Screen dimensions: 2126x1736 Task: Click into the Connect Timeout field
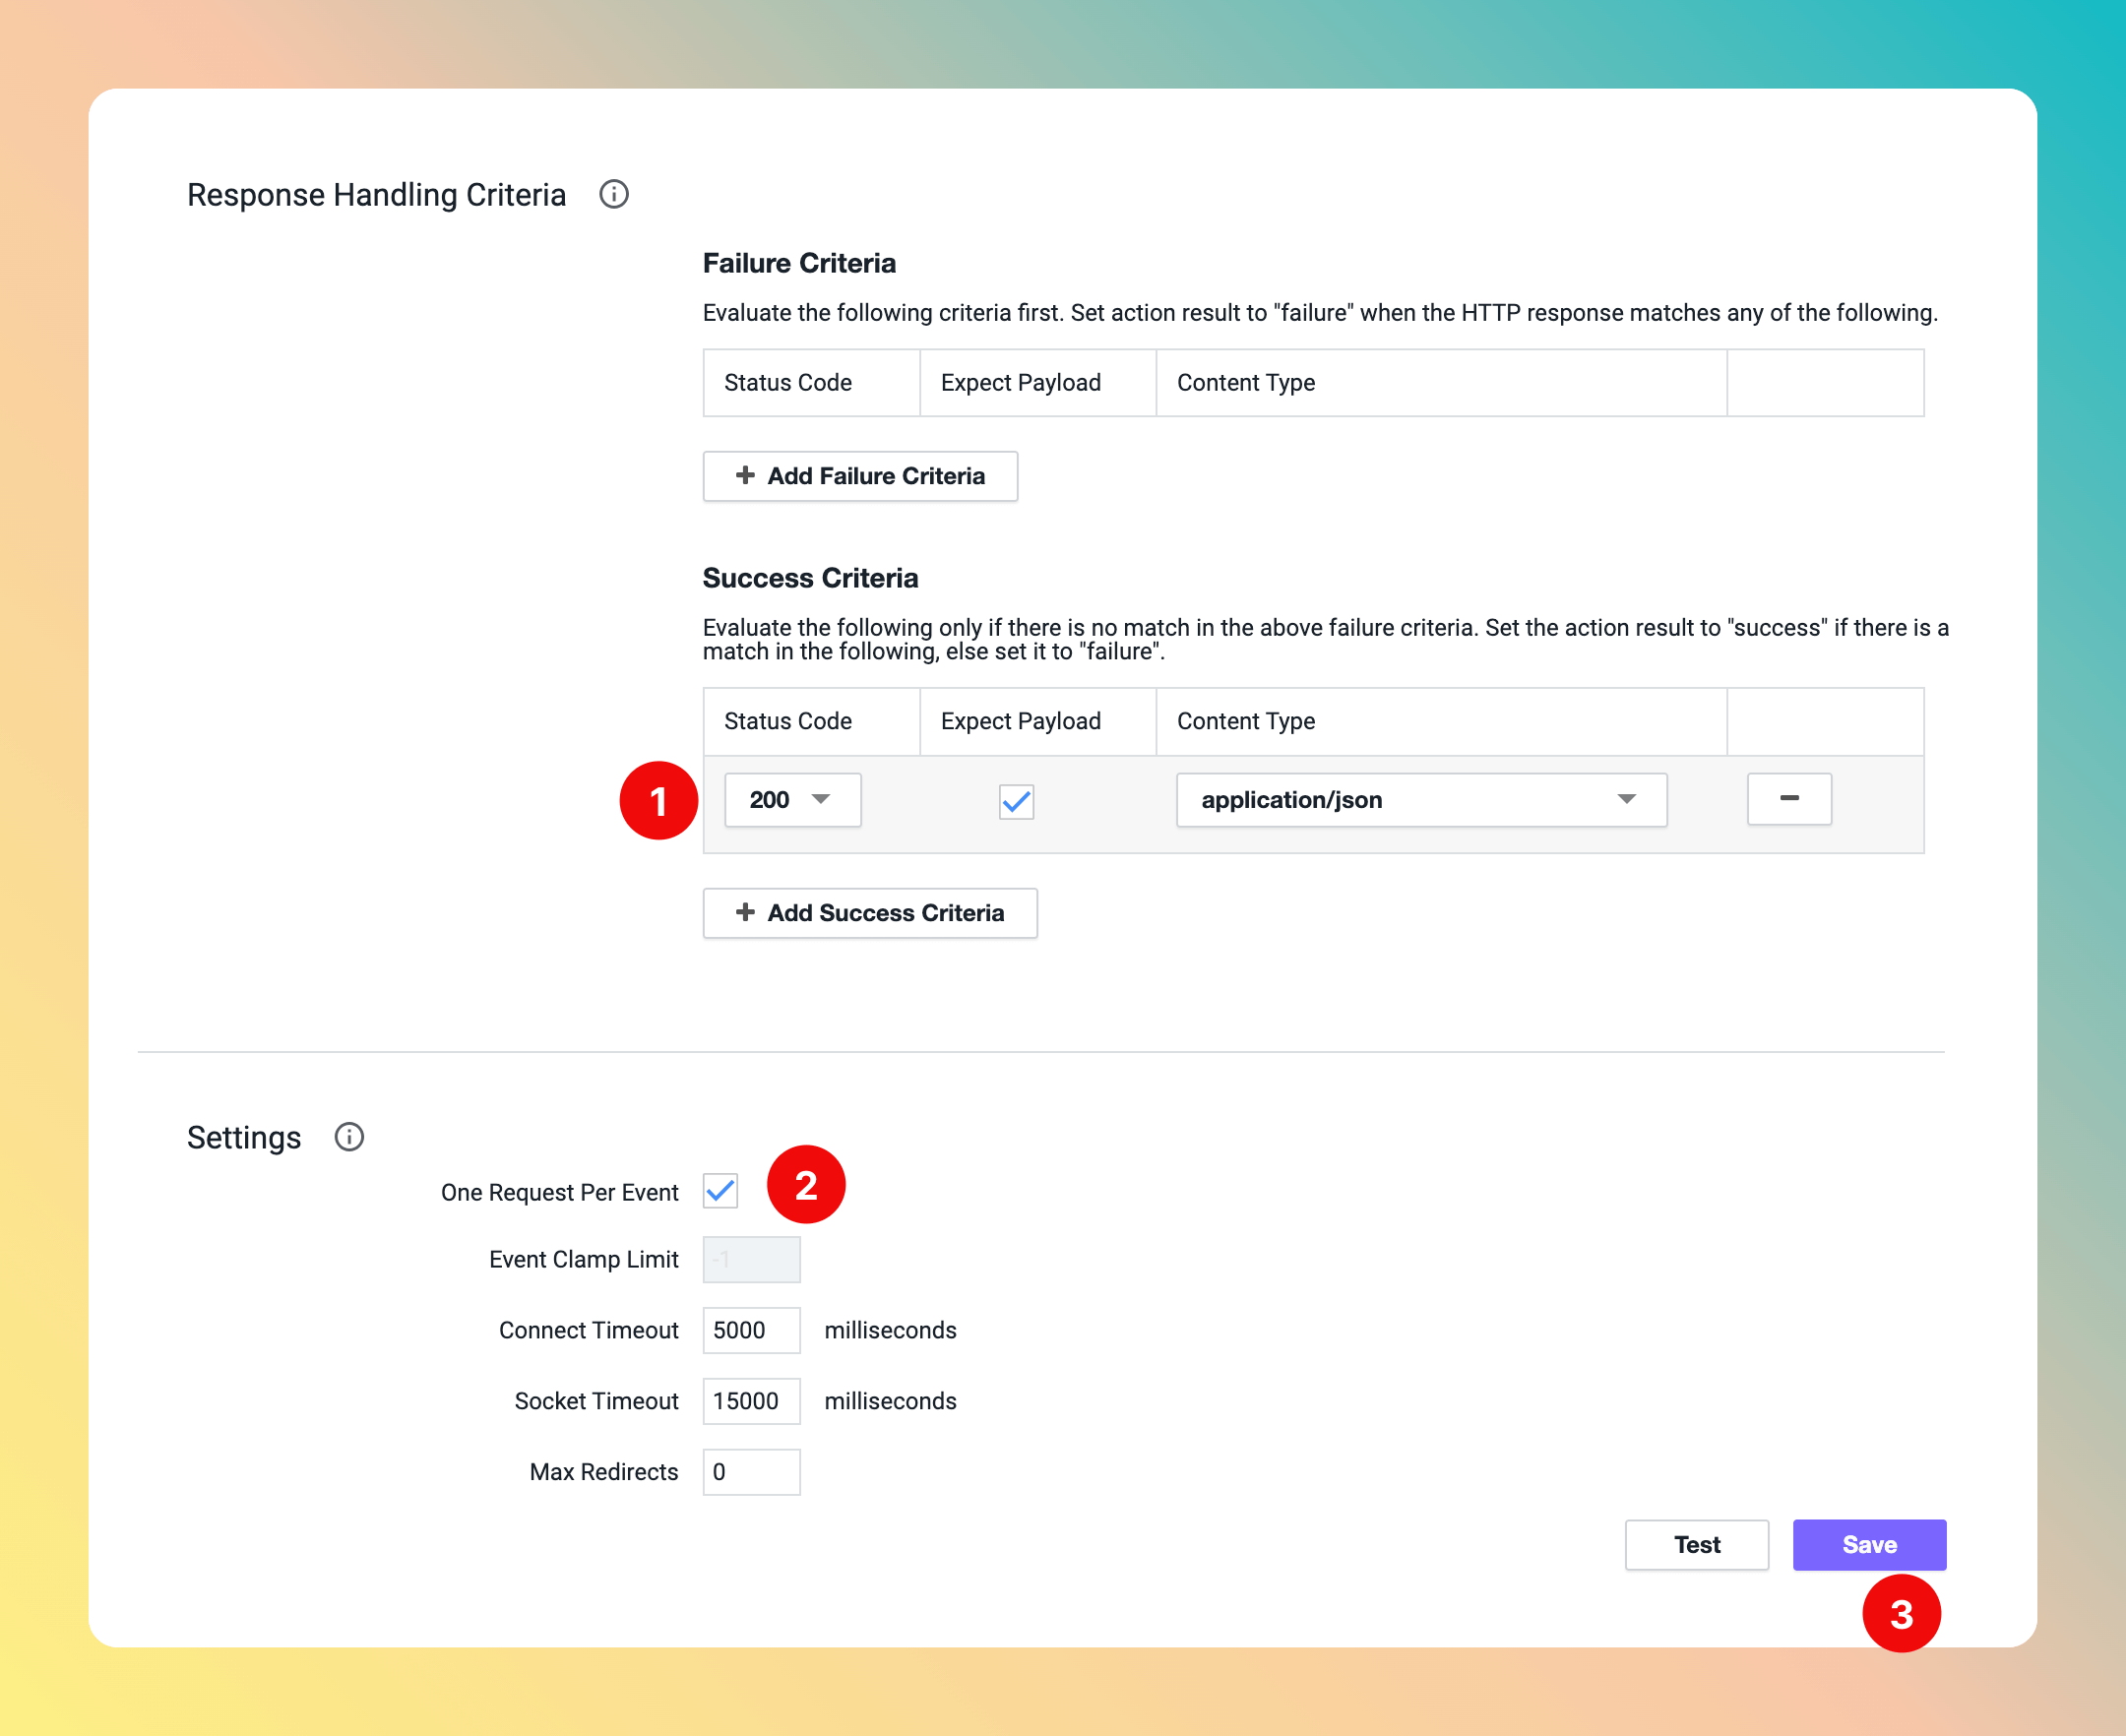pos(751,1331)
